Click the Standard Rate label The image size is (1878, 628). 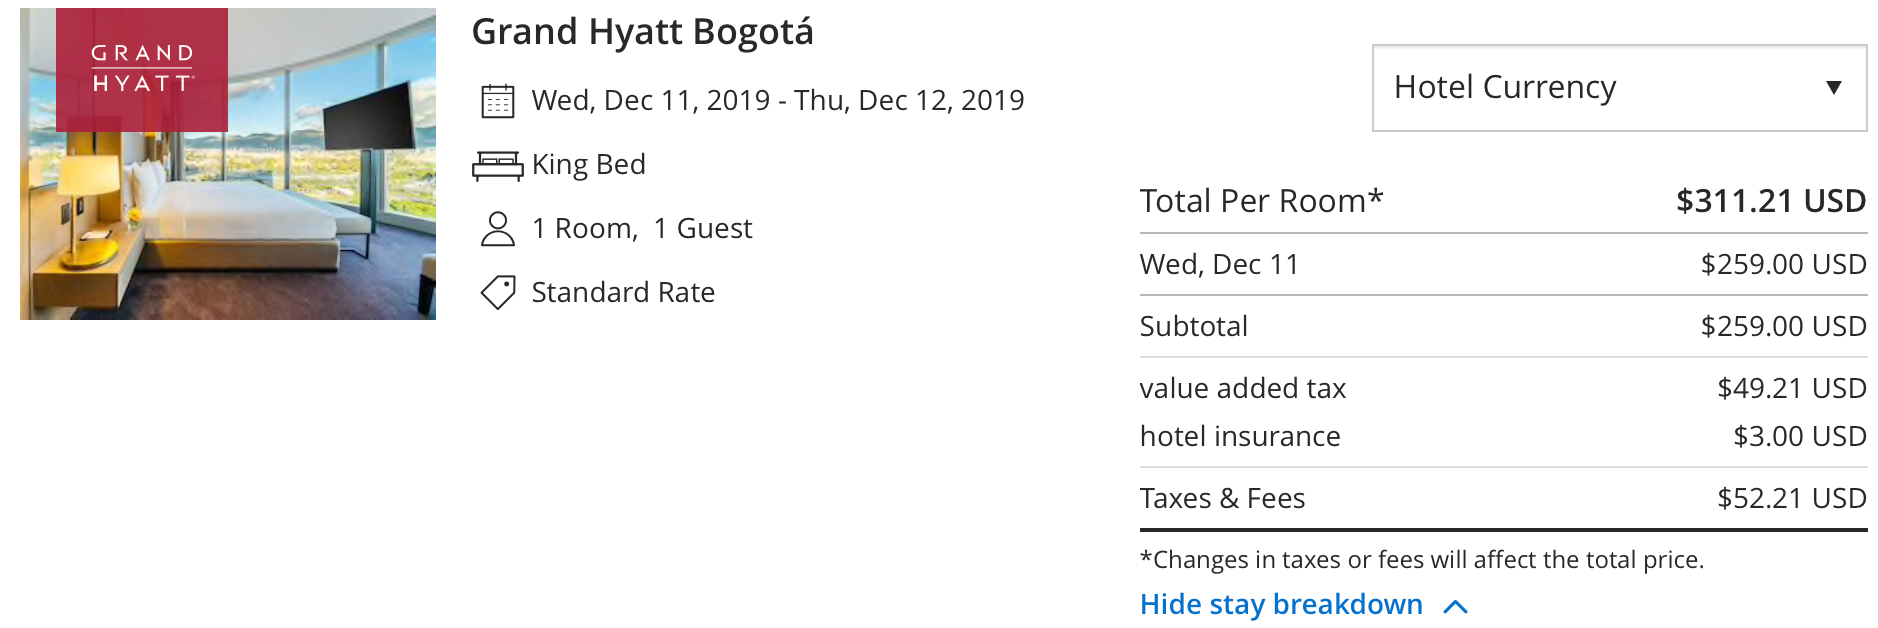623,293
